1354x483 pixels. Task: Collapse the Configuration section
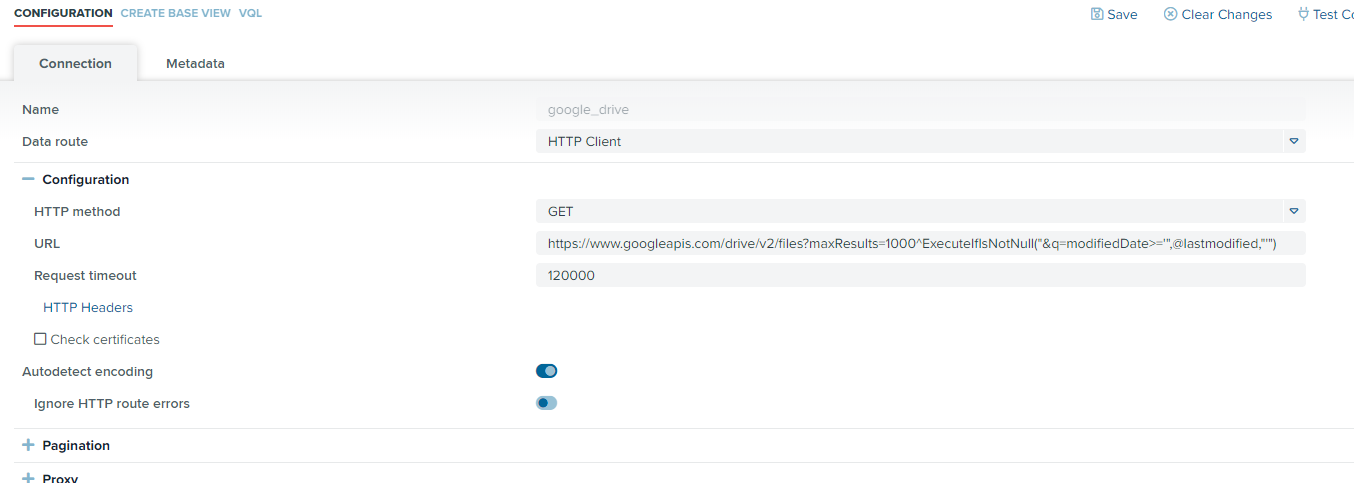[28, 180]
